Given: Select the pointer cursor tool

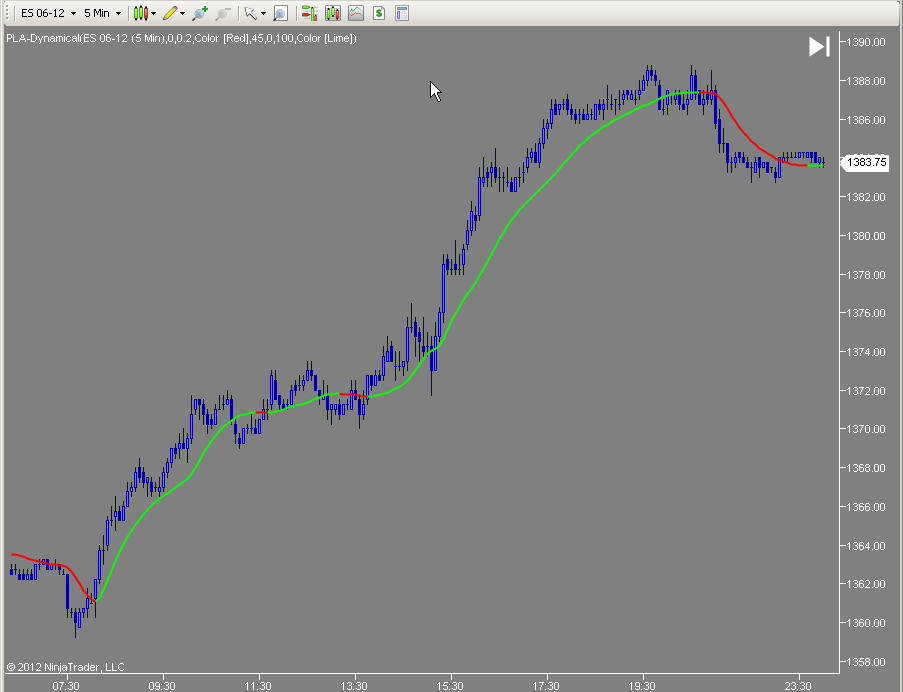Looking at the screenshot, I should pyautogui.click(x=249, y=13).
